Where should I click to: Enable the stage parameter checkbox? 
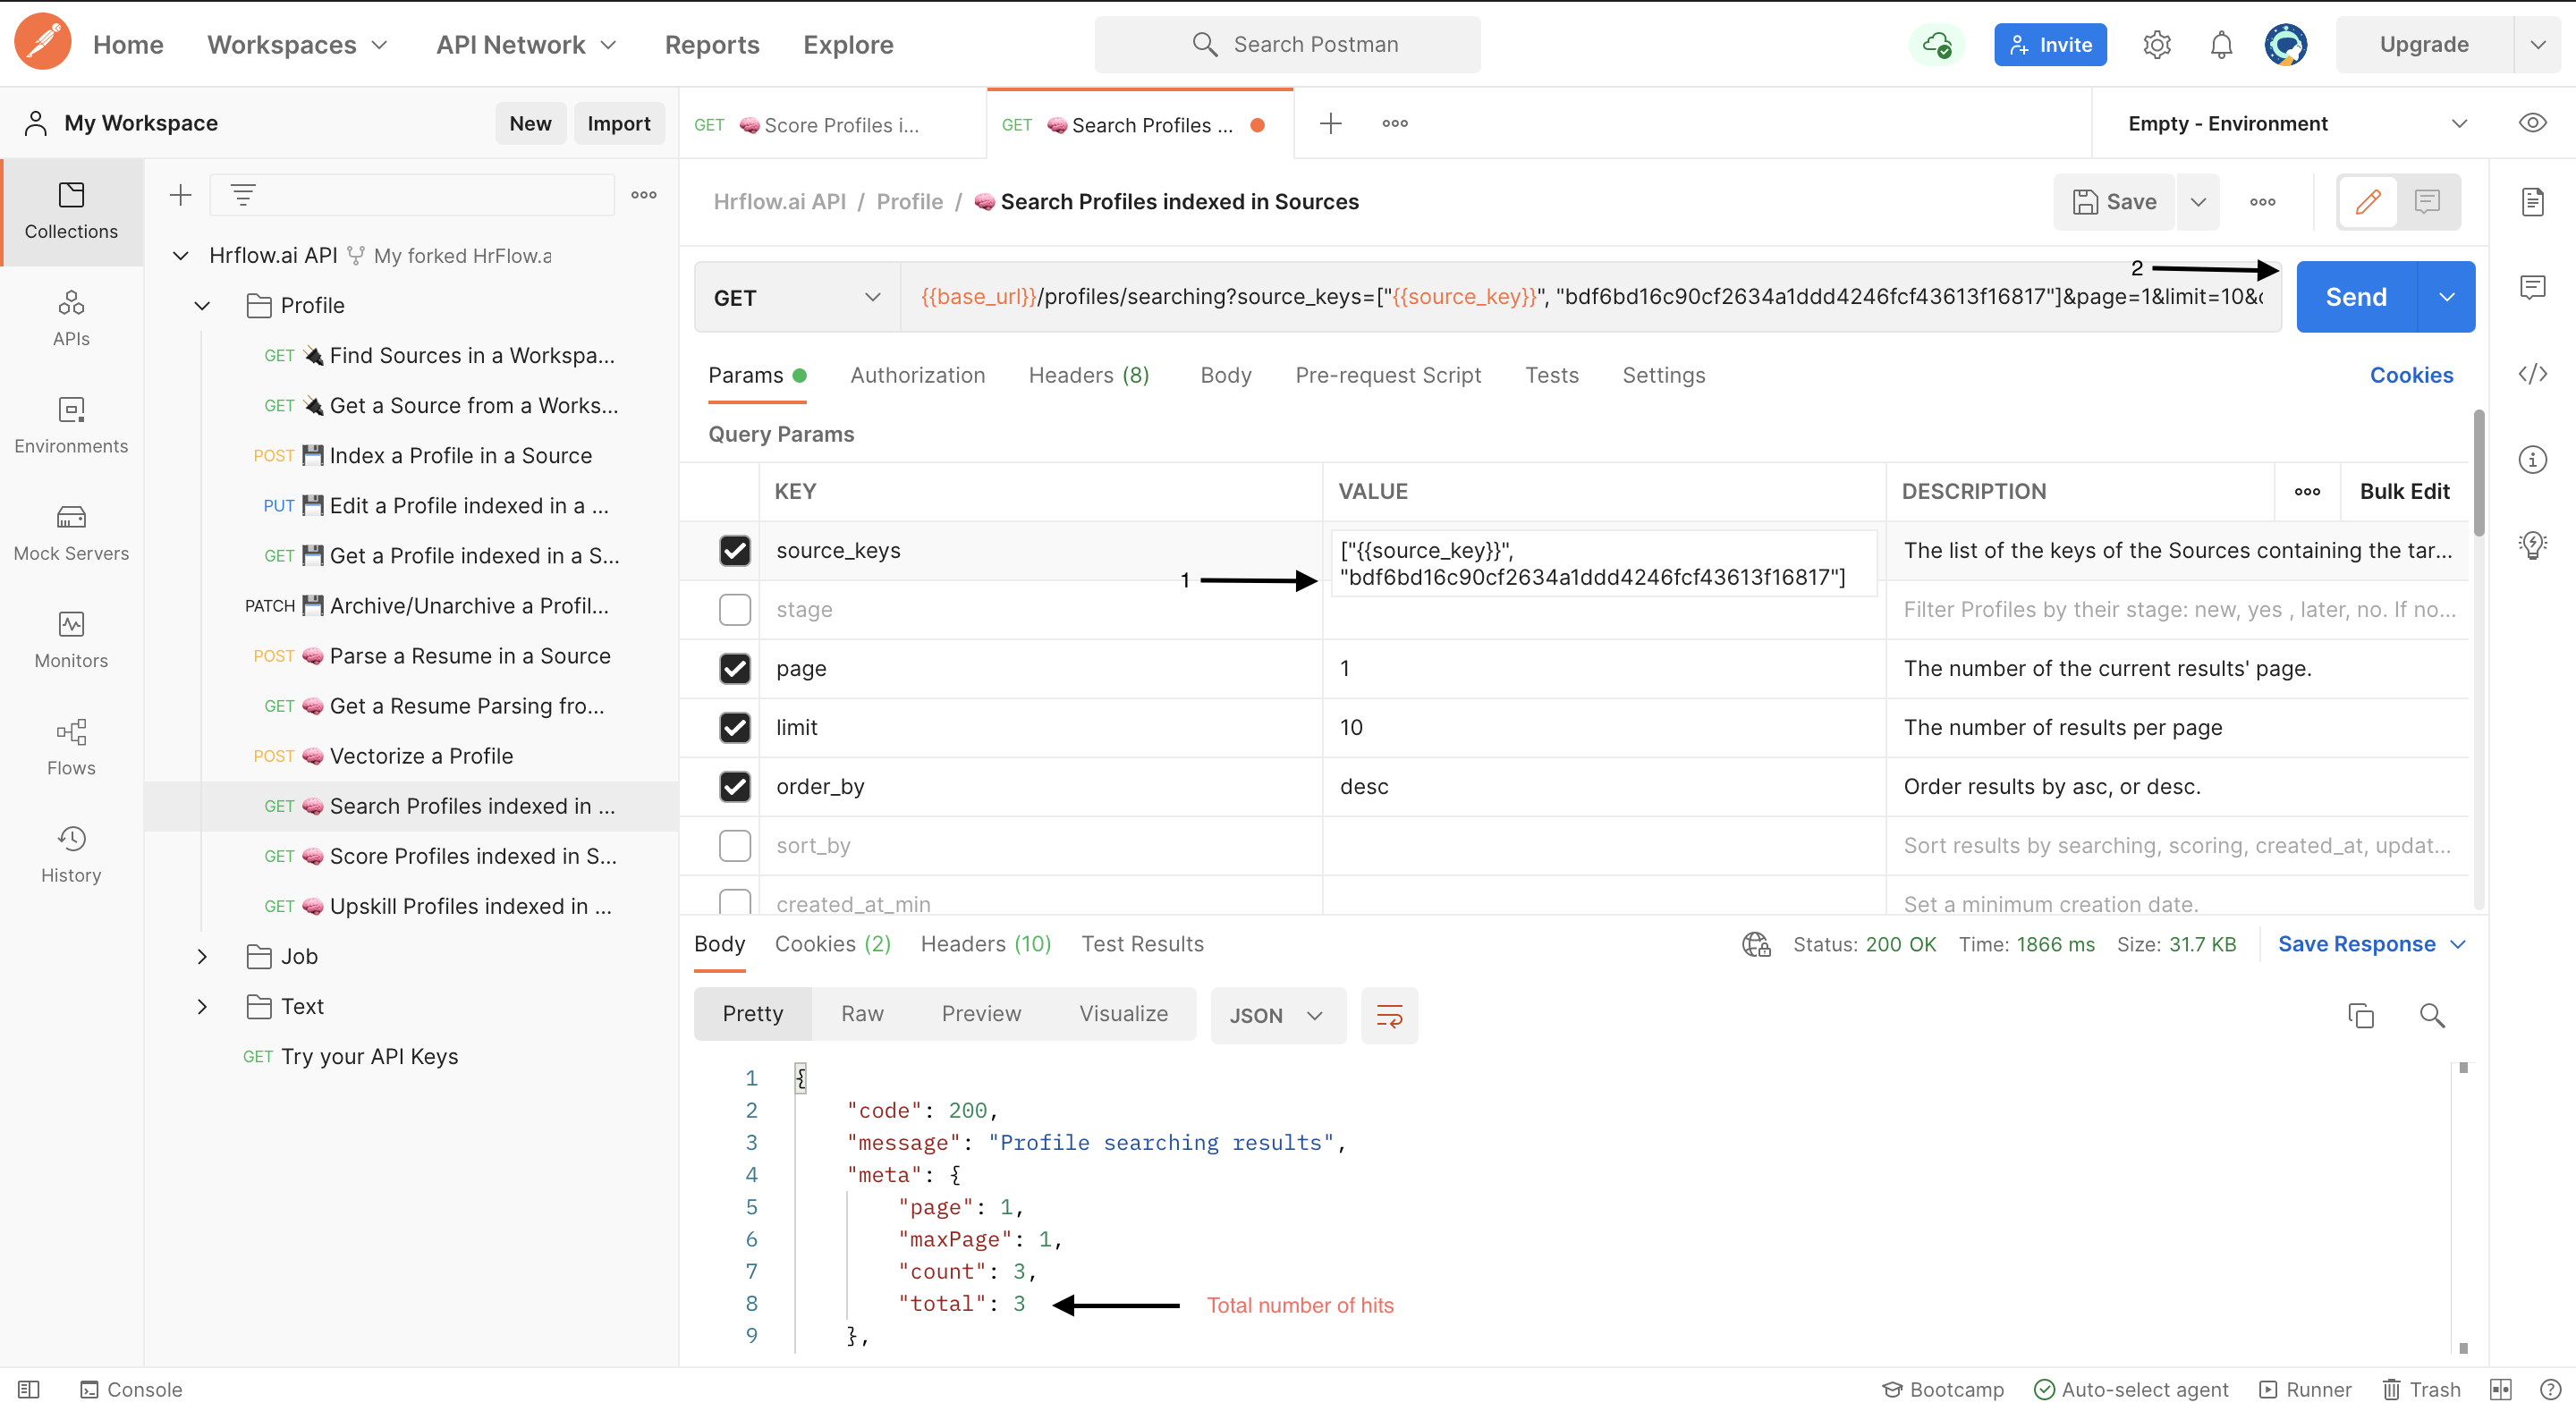pyautogui.click(x=735, y=609)
